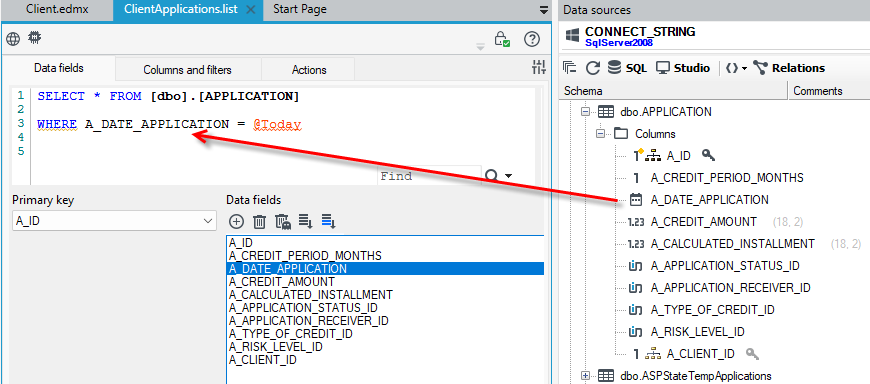Click the black sort-down list icon
This screenshot has height=384, width=870.
pos(306,221)
